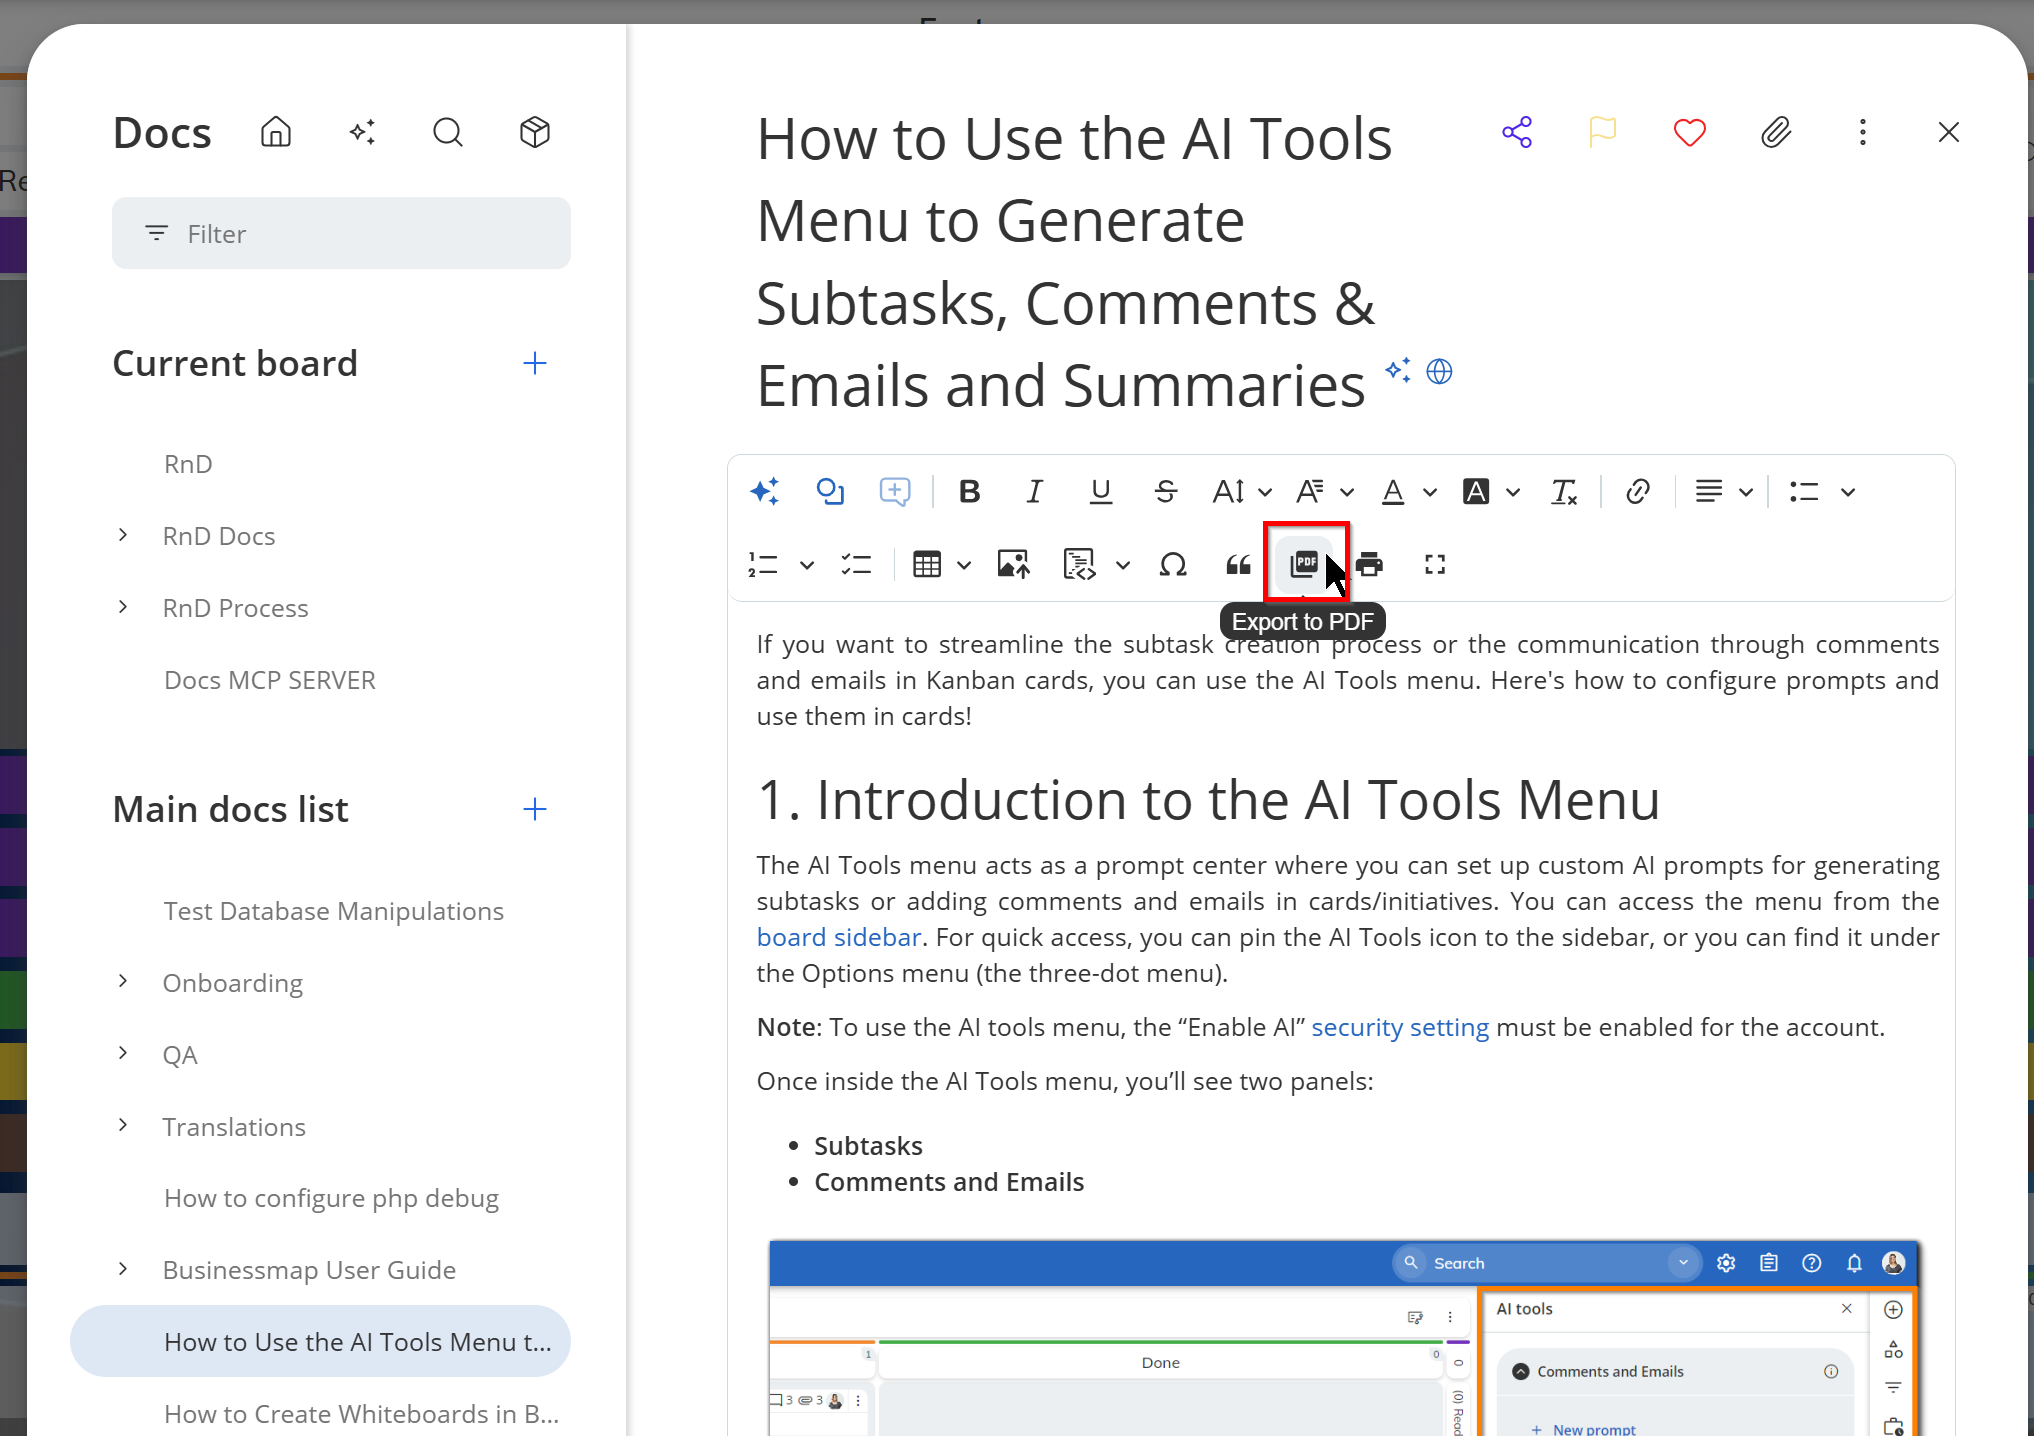Screen dimensions: 2034x1436
Task: Open How to configure php debug doc
Action: tap(331, 1198)
